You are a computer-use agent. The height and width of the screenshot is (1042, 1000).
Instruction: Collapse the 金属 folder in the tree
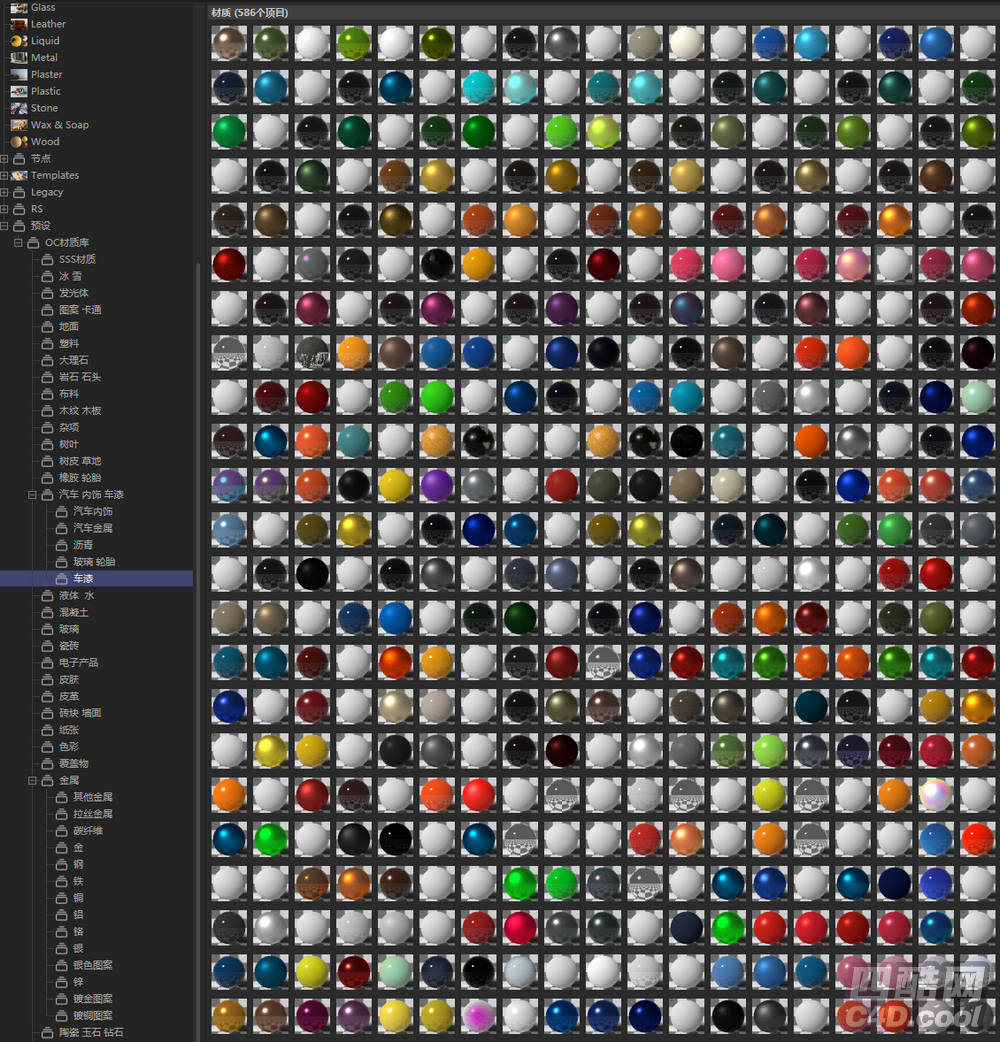click(x=33, y=780)
